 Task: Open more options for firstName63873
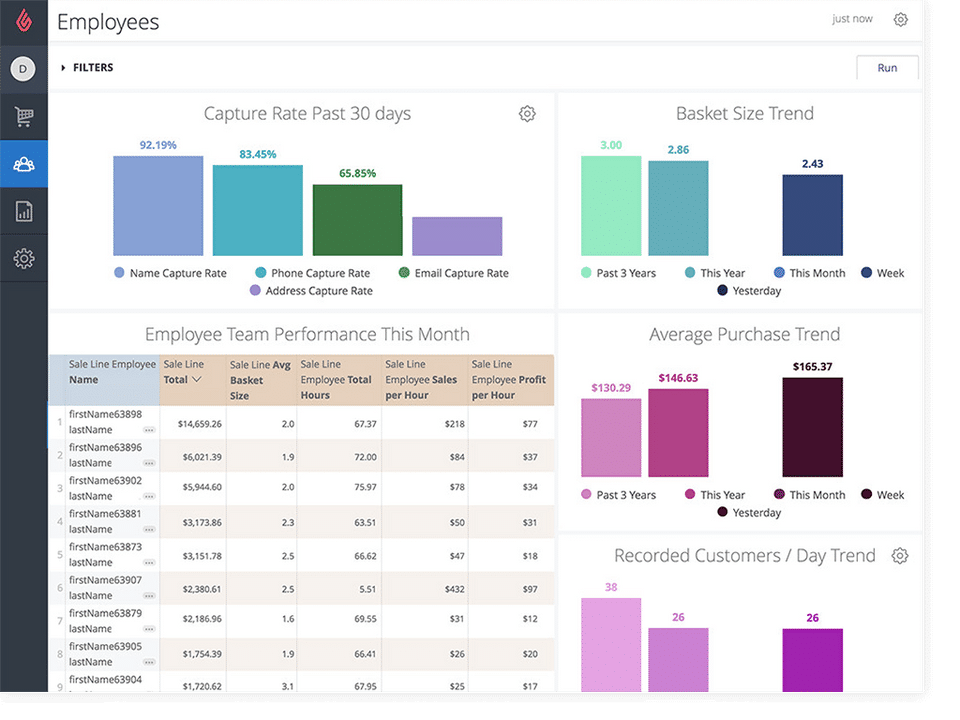click(149, 562)
